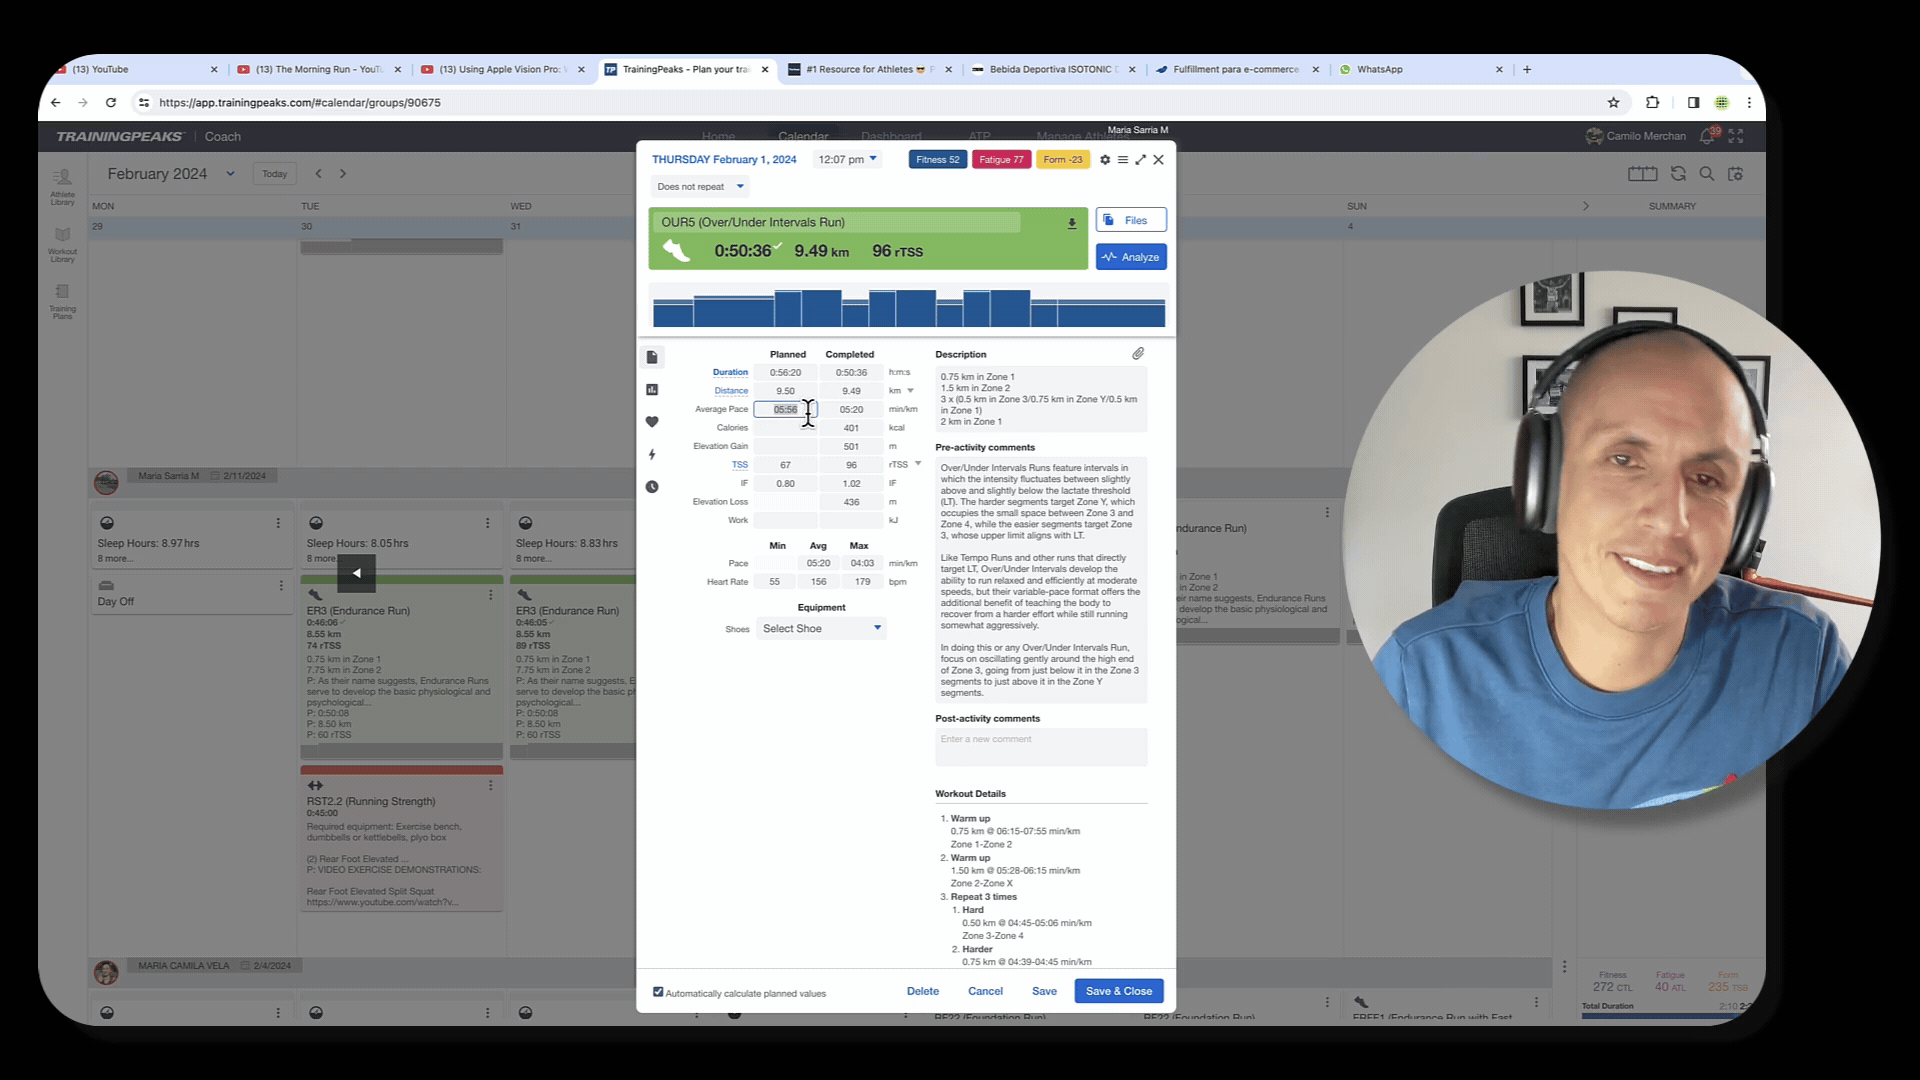1920x1080 pixels.
Task: Click the Distance label link
Action: coord(731,391)
